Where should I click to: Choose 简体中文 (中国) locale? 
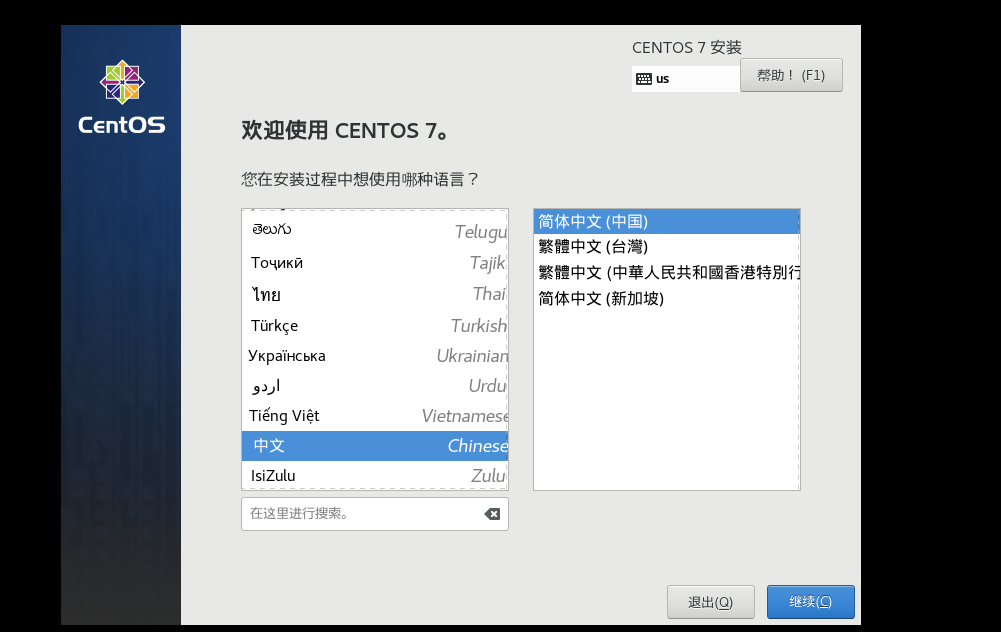click(666, 222)
